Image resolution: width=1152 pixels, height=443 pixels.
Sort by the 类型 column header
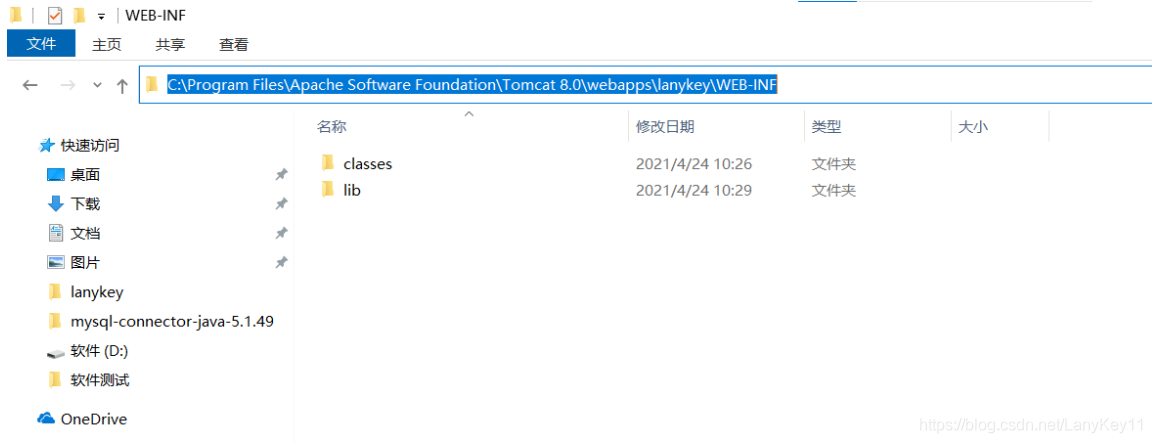point(826,126)
